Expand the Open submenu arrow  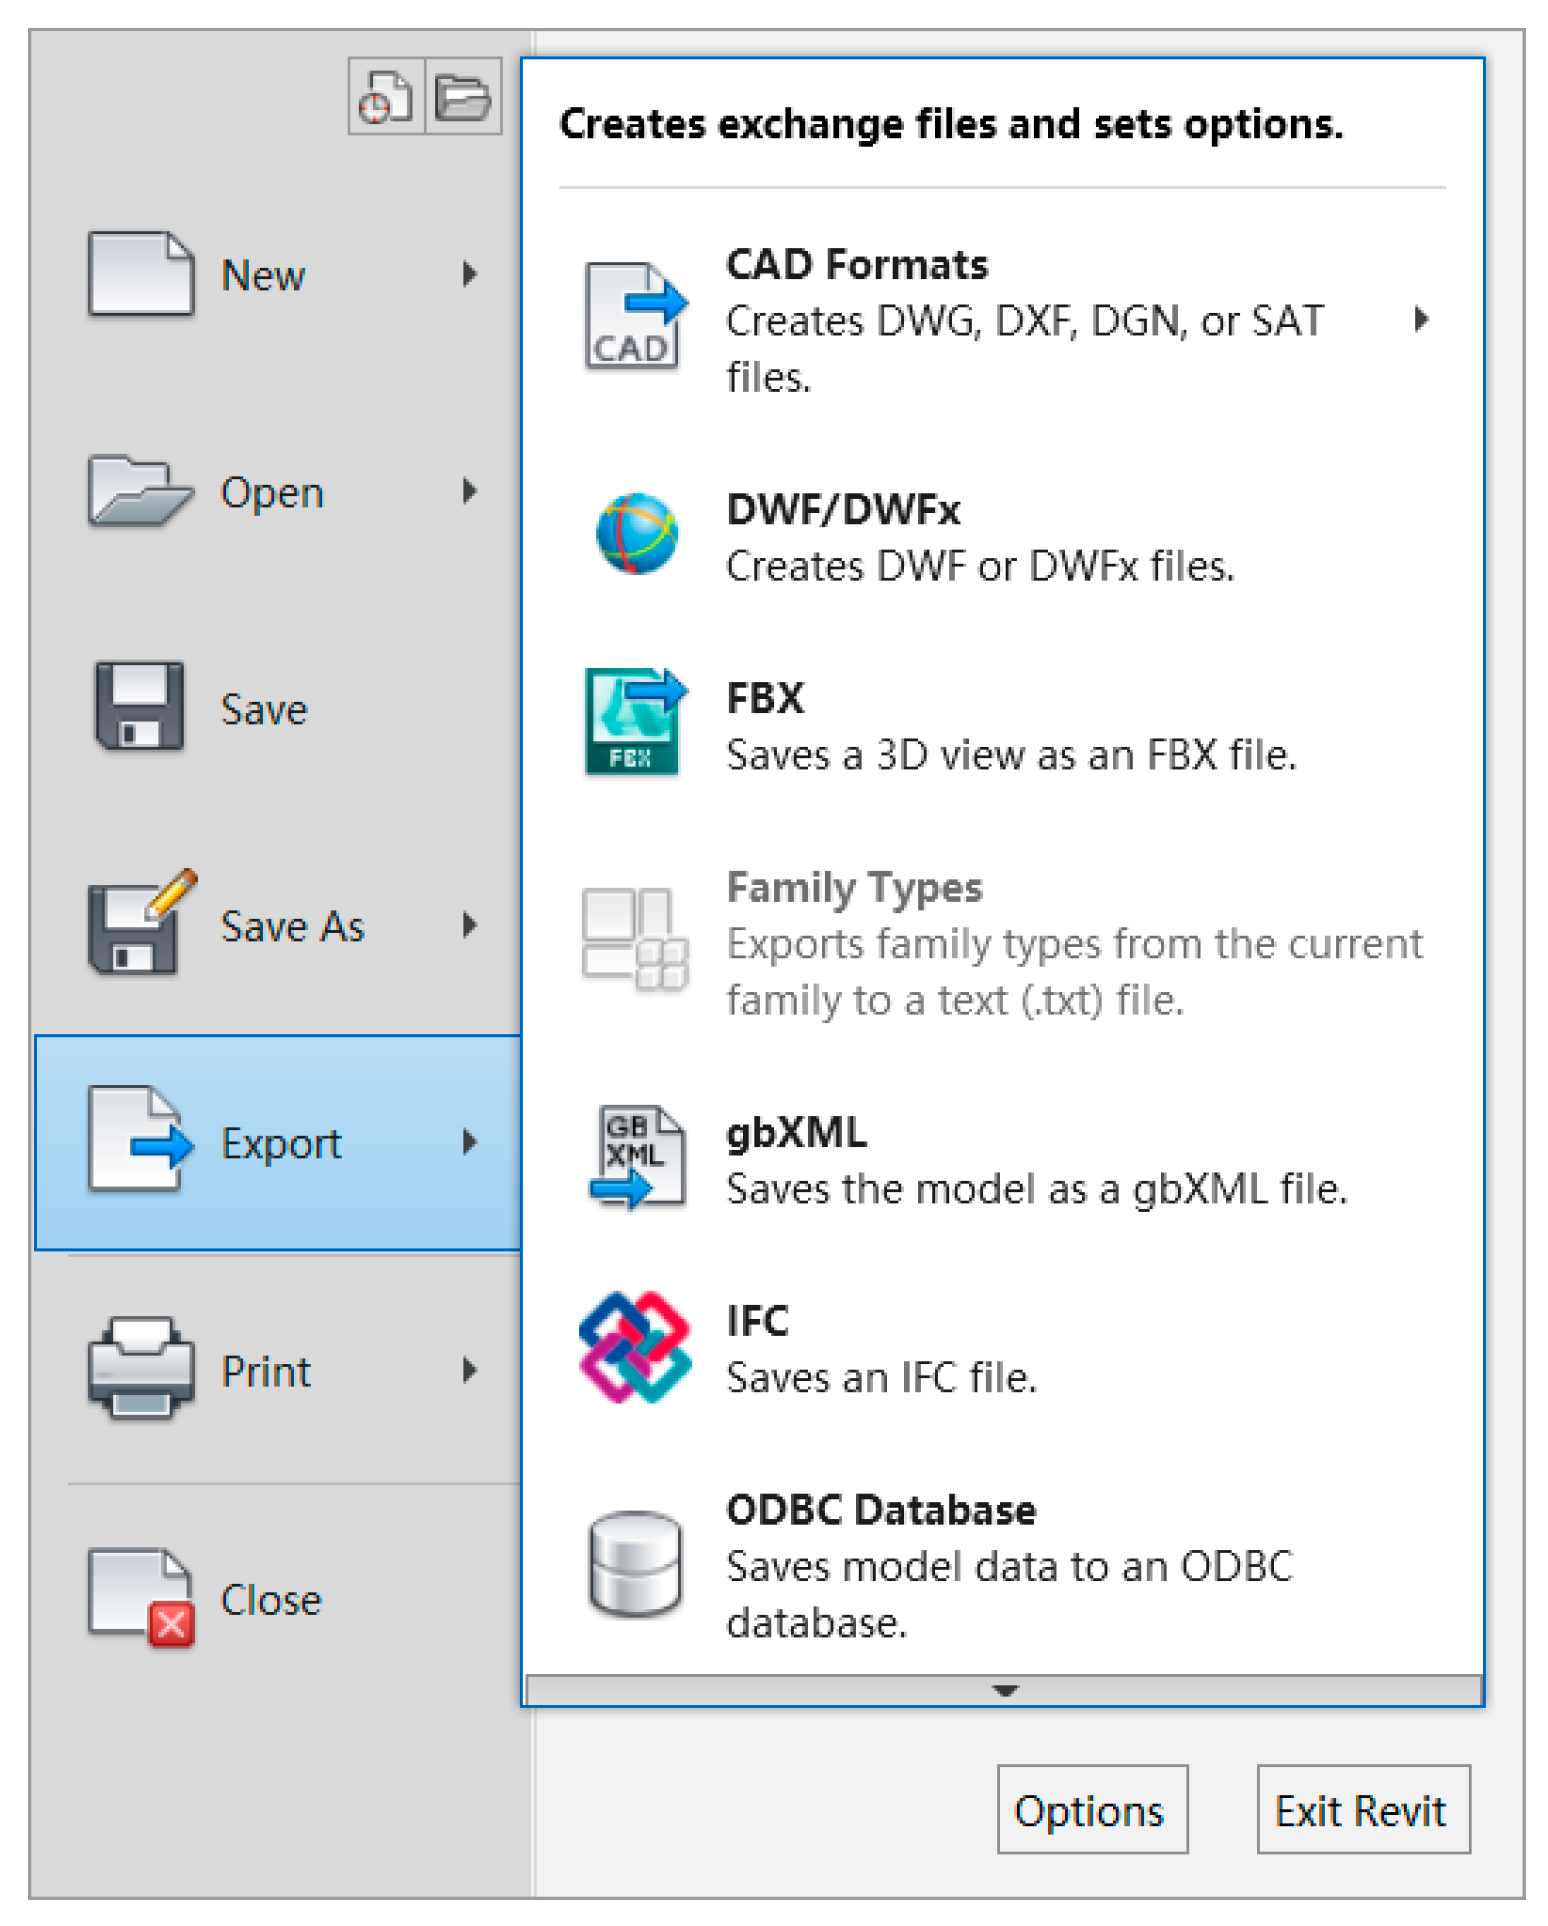point(469,491)
